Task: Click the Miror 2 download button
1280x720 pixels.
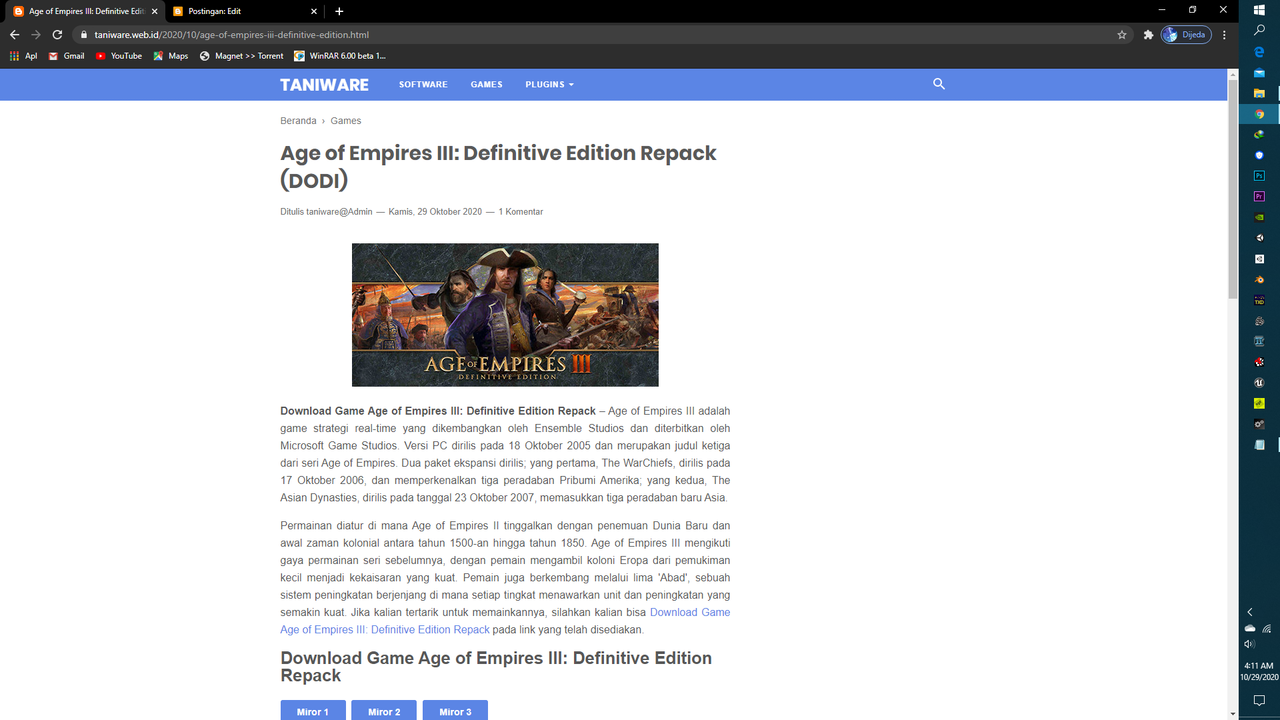Action: point(384,711)
